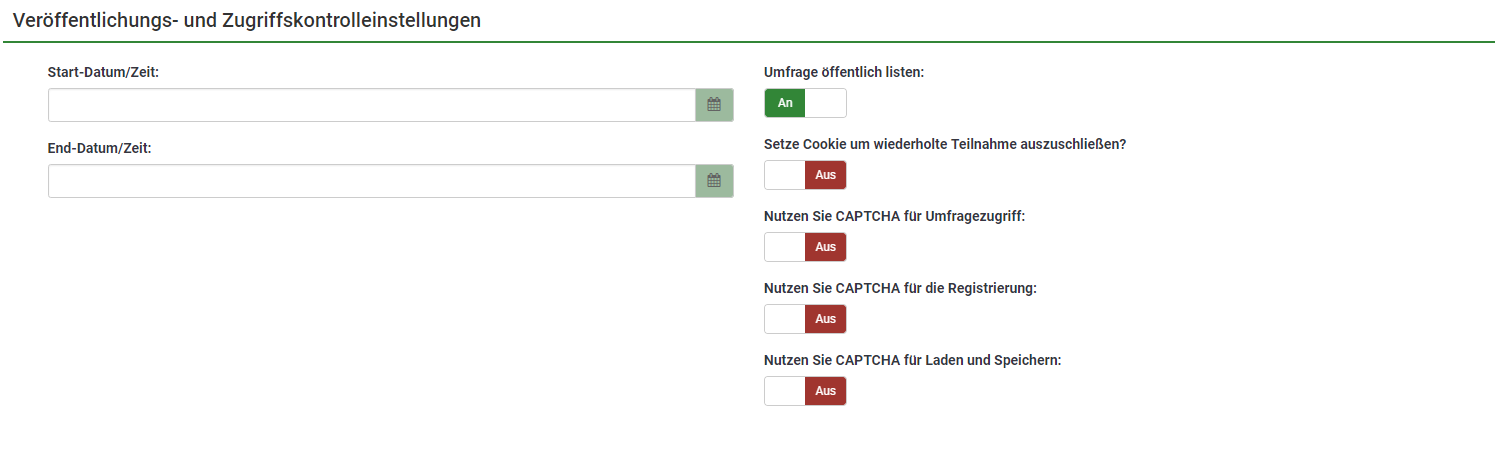Click the 'Veröffentlichungs- und Zugriffskontrolleinstellungen' heading
The width and height of the screenshot is (1503, 459).
tap(247, 20)
